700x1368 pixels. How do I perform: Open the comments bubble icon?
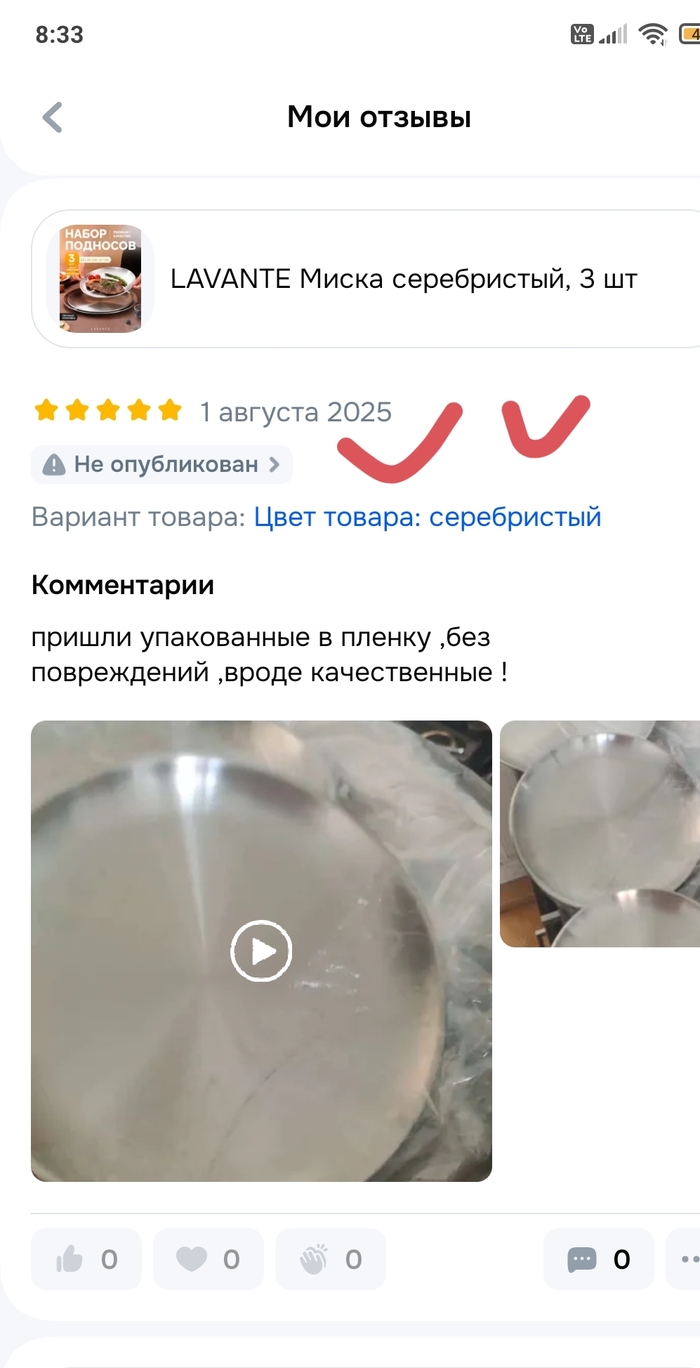click(582, 1260)
